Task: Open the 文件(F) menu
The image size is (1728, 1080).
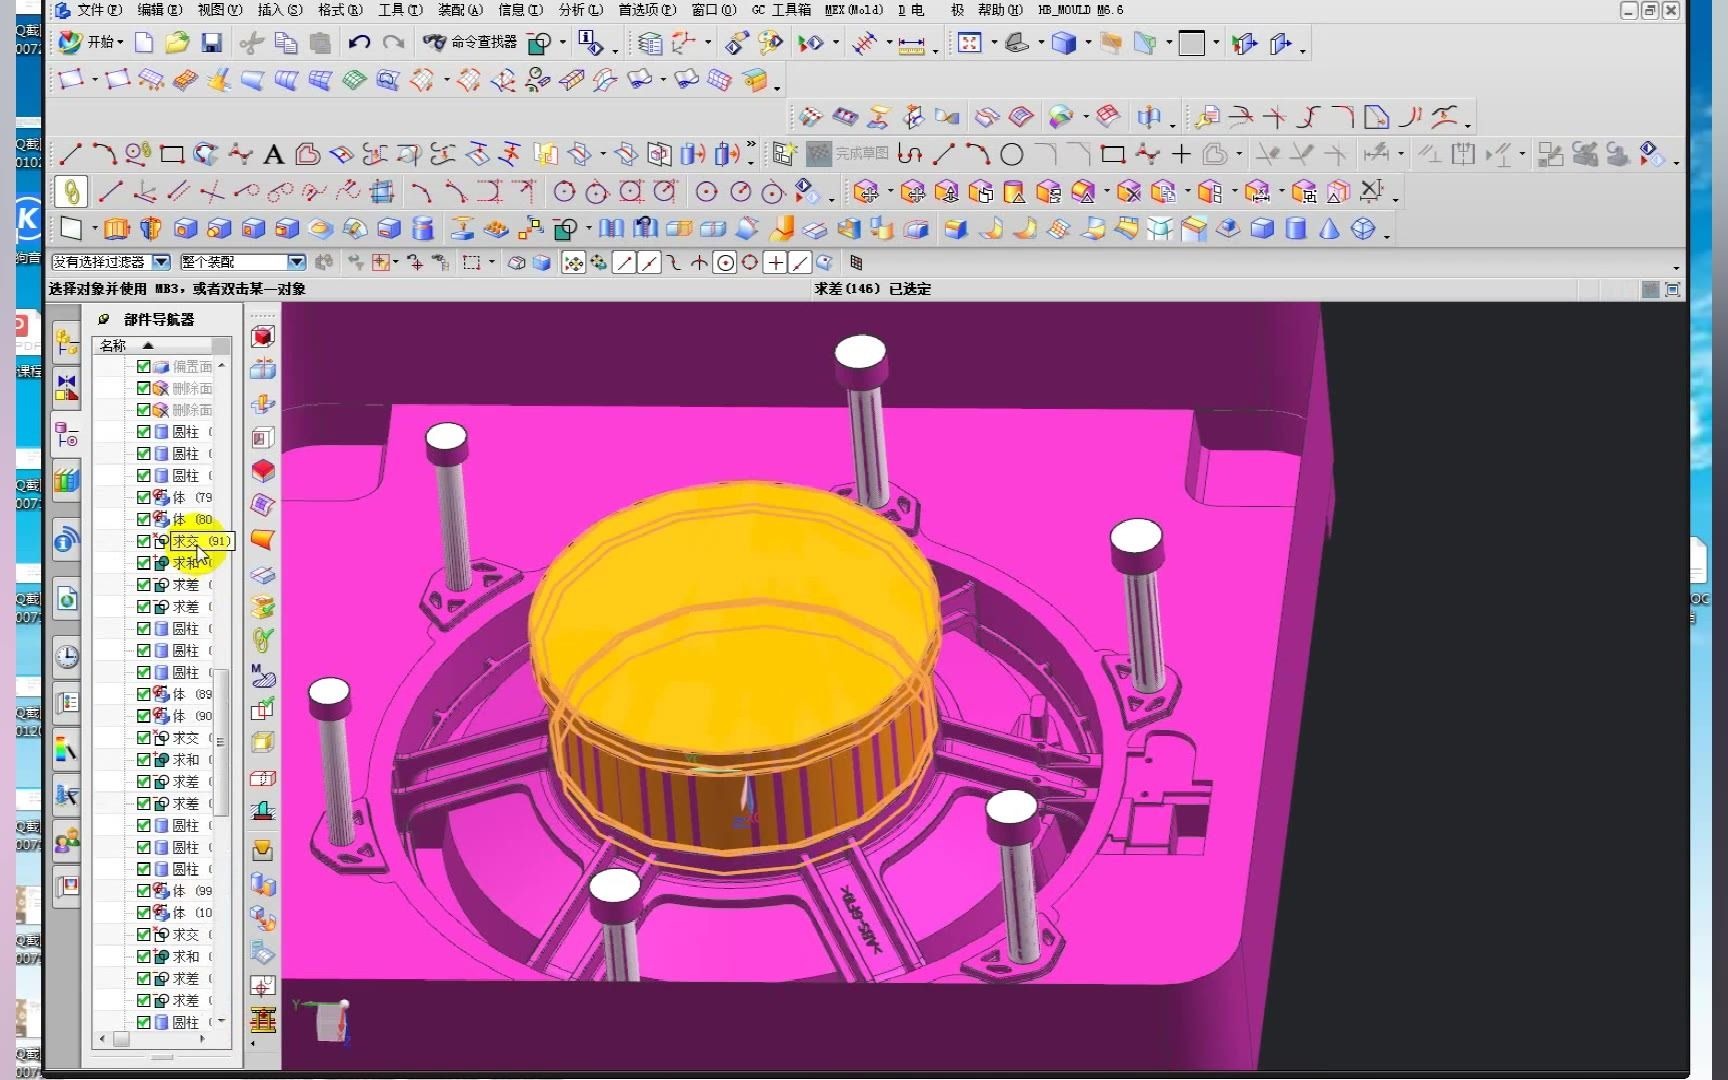Action: click(x=99, y=10)
